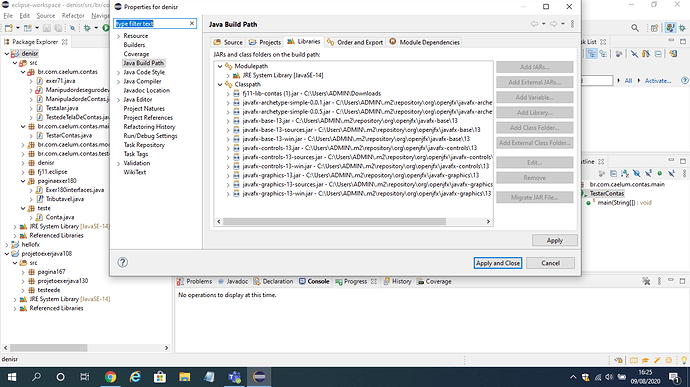The height and width of the screenshot is (387, 690).
Task: Select main(String[]) method in Outline
Action: pos(624,203)
